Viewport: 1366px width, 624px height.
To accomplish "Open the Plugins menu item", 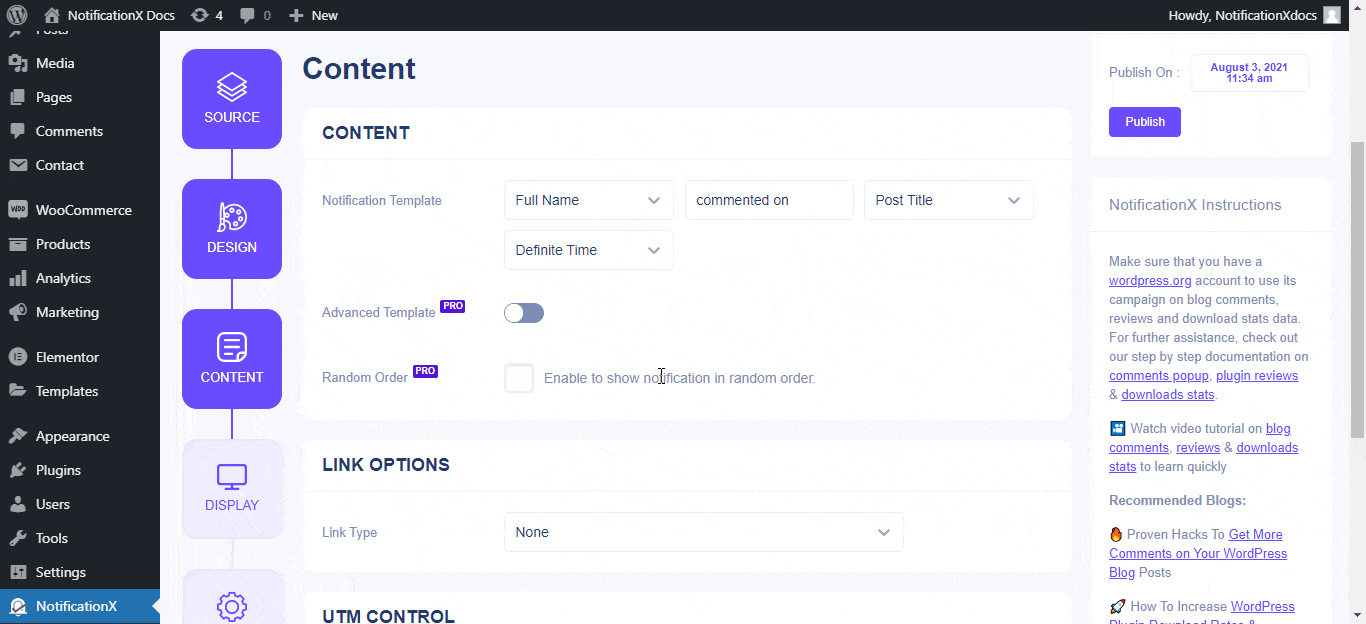I will [x=80, y=470].
